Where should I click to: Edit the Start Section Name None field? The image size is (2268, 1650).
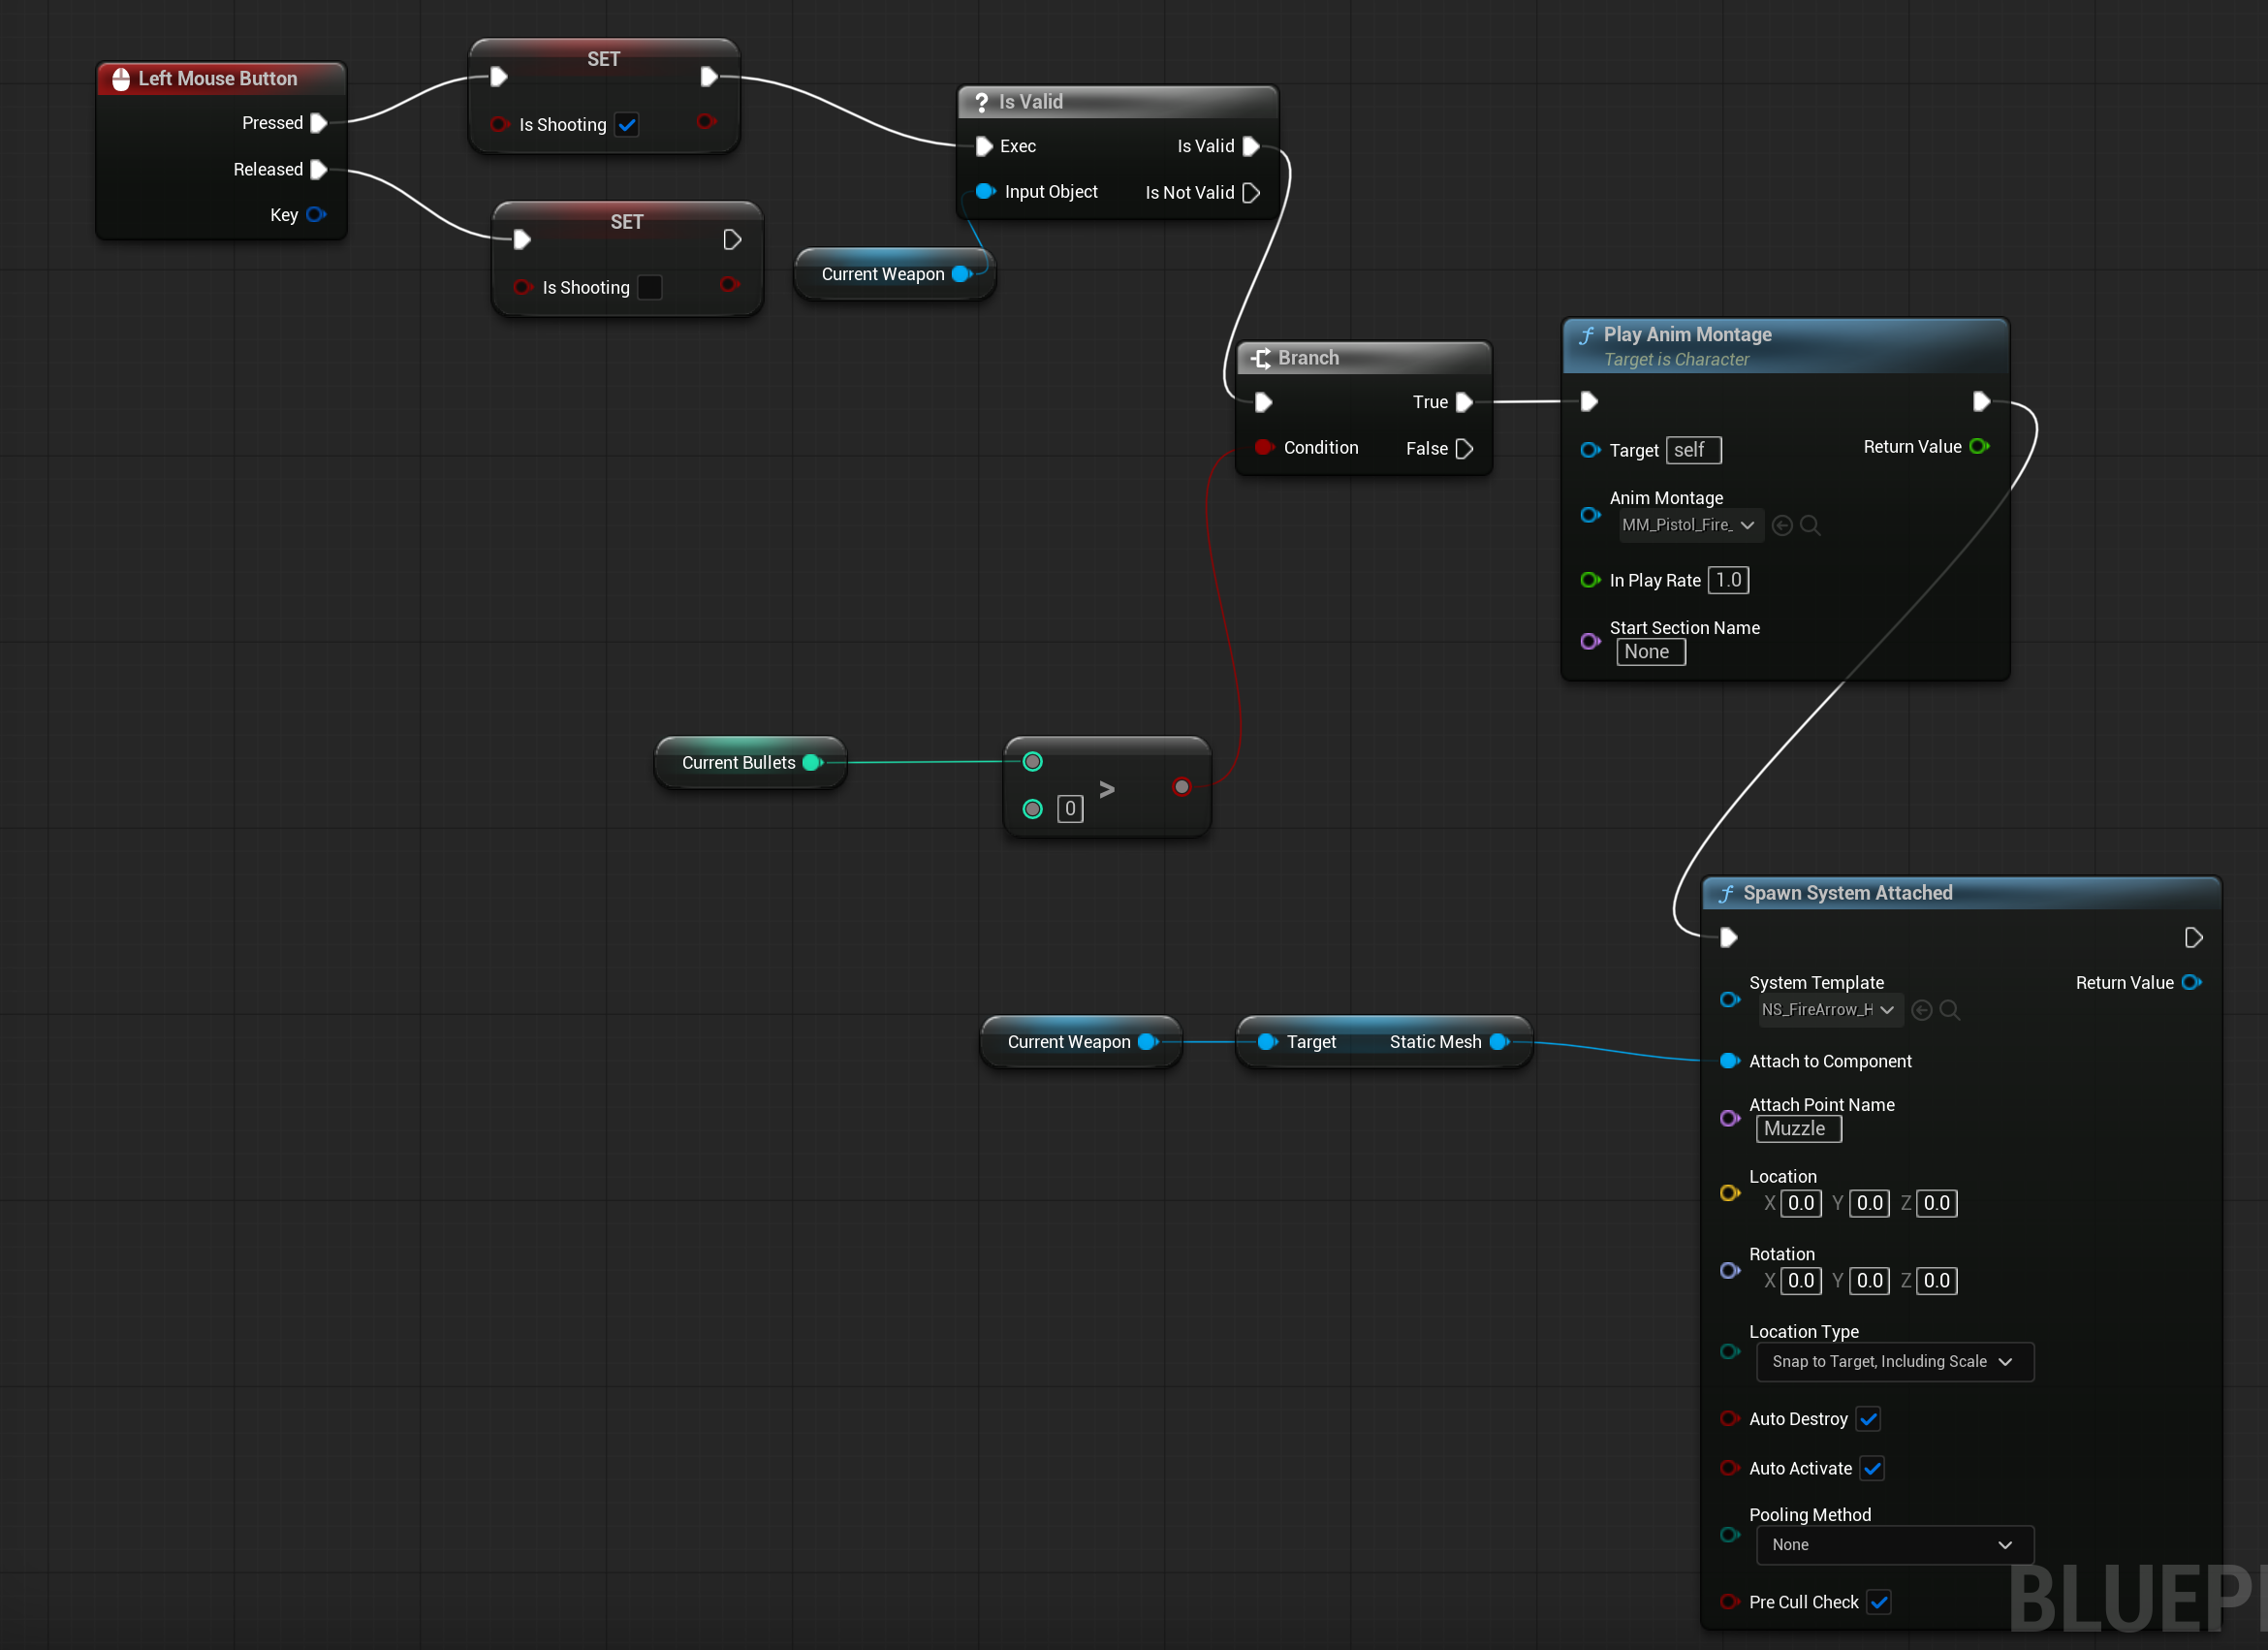pos(1651,652)
